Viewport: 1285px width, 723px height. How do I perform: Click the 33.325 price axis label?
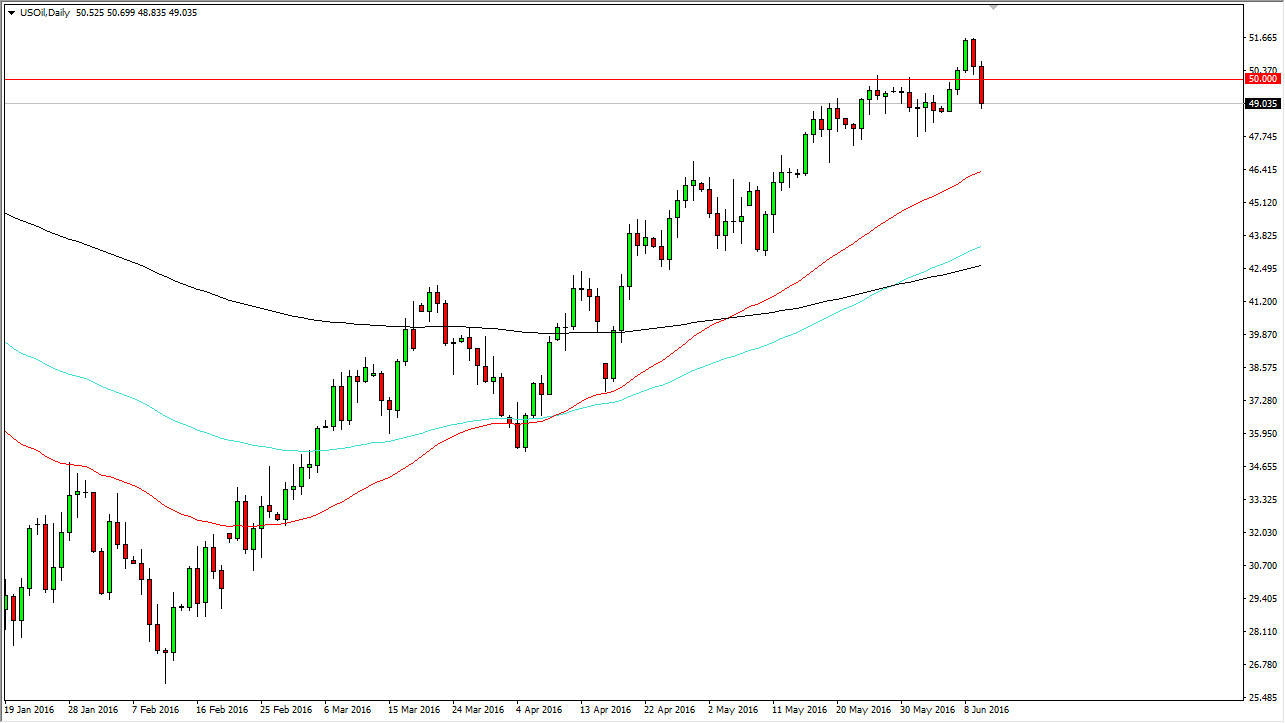tap(1264, 500)
